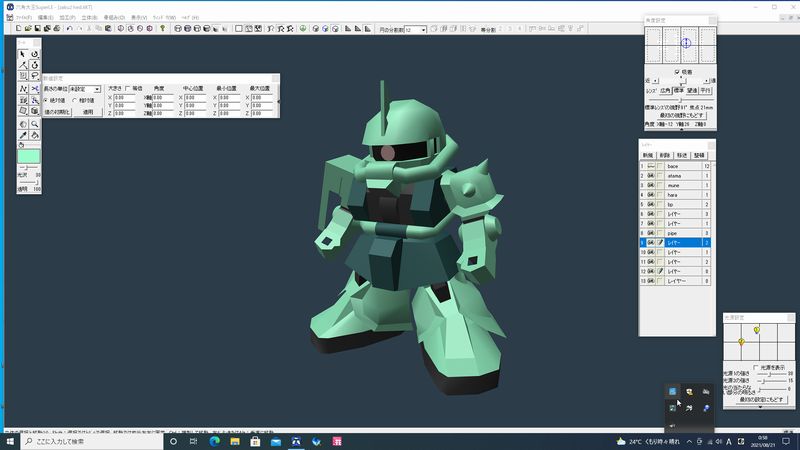
Task: Click the 新規 new layer button
Action: tap(648, 155)
